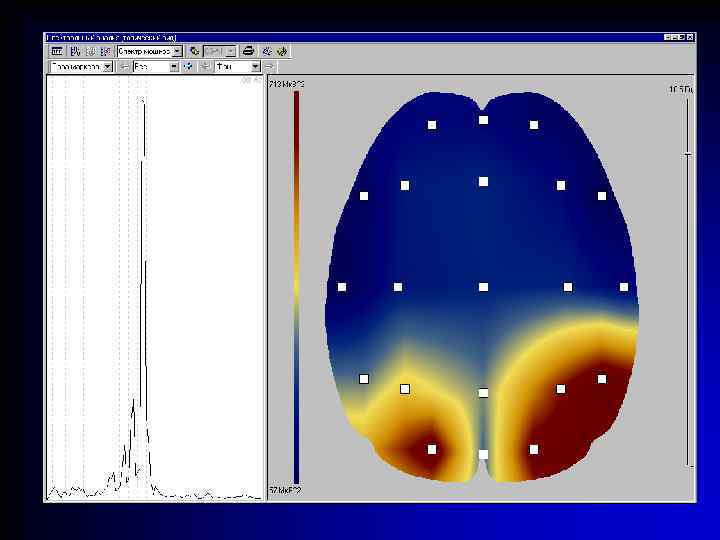Click the vertical color scale bar
The image size is (720, 540).
[x=297, y=287]
